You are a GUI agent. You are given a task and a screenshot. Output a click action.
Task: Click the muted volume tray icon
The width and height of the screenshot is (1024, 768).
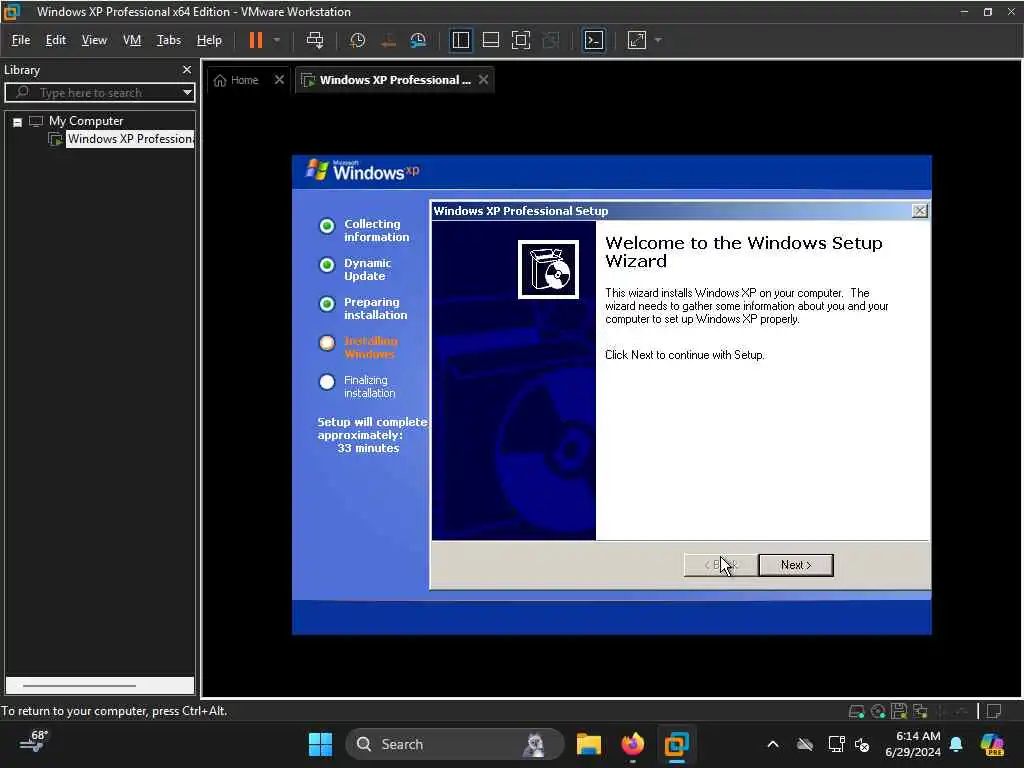[862, 744]
